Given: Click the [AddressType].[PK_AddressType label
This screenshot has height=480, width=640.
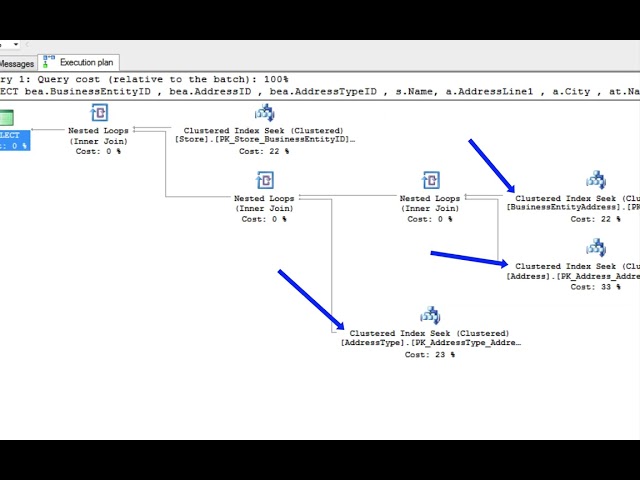Looking at the screenshot, I should click(431, 342).
